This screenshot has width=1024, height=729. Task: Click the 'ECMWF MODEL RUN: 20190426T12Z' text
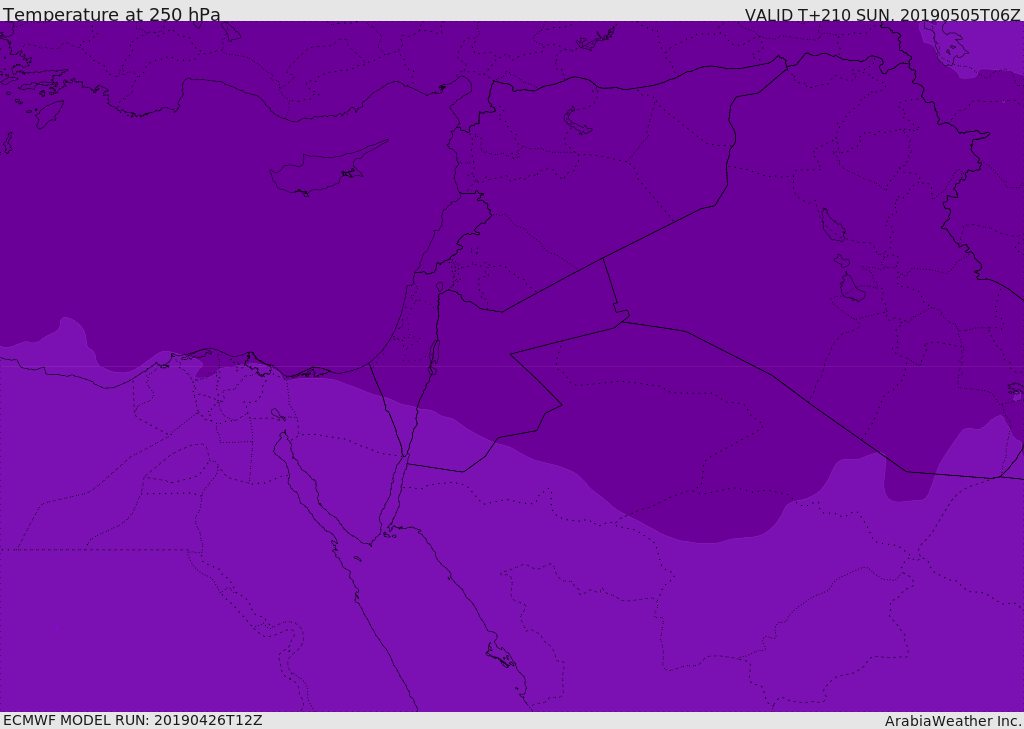133,720
